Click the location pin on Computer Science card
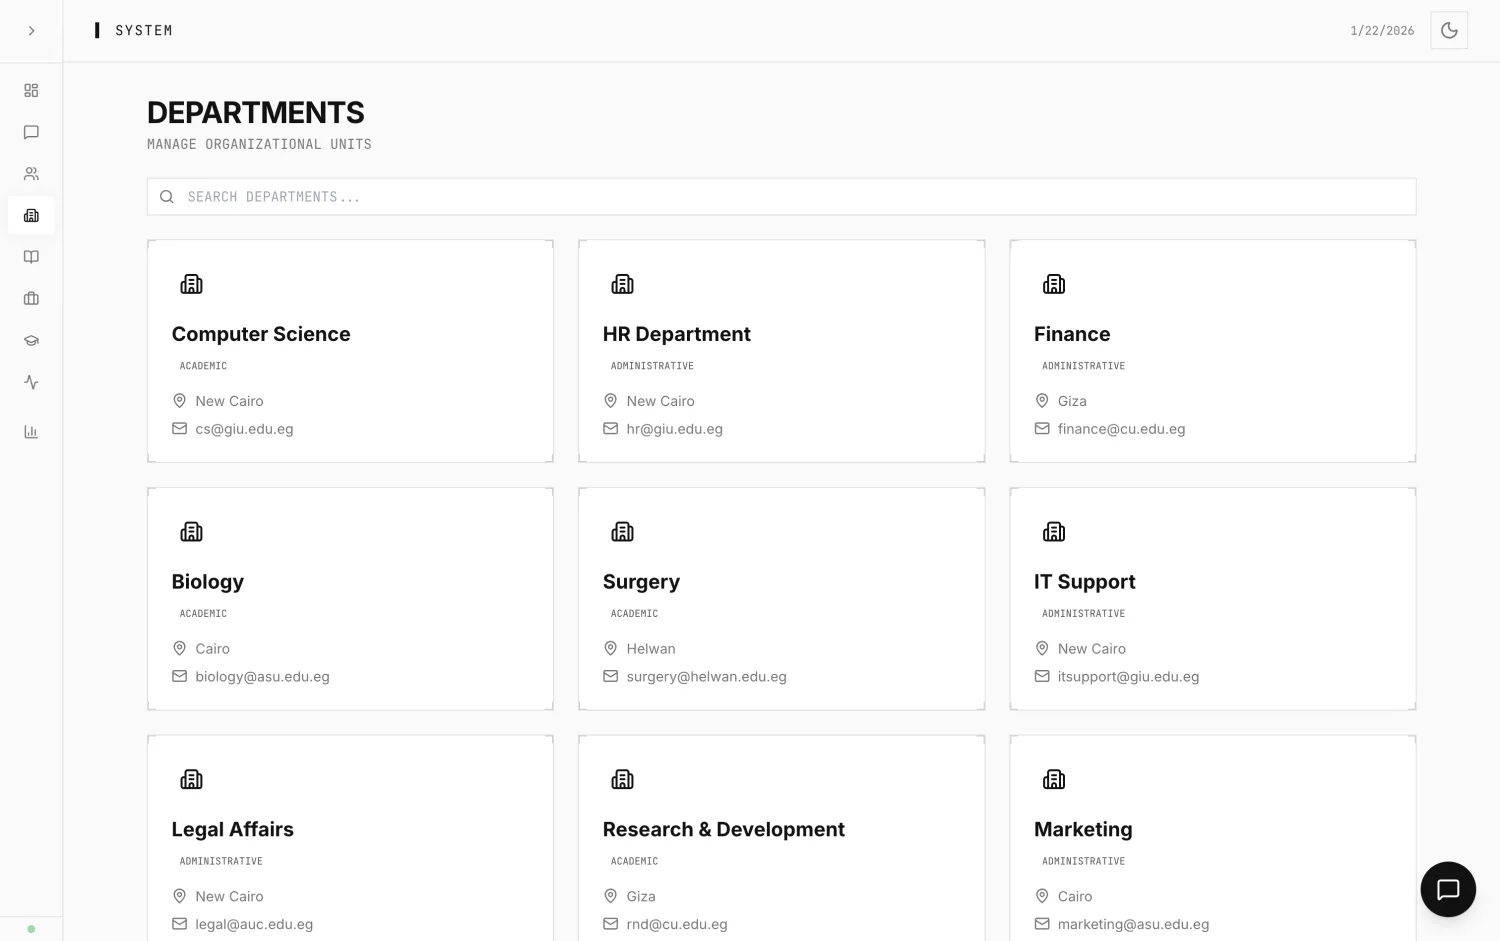The image size is (1500, 941). [180, 401]
